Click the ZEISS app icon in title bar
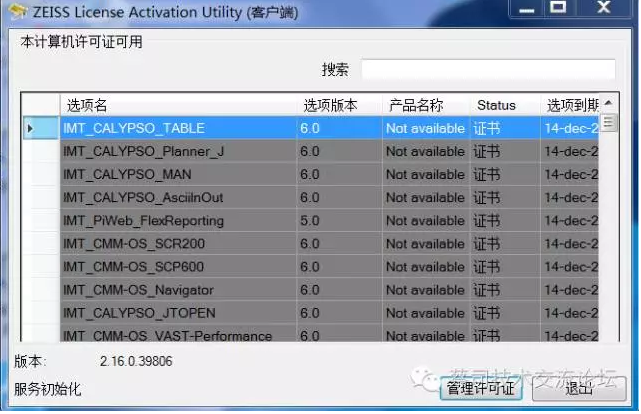The width and height of the screenshot is (641, 414). tap(18, 12)
